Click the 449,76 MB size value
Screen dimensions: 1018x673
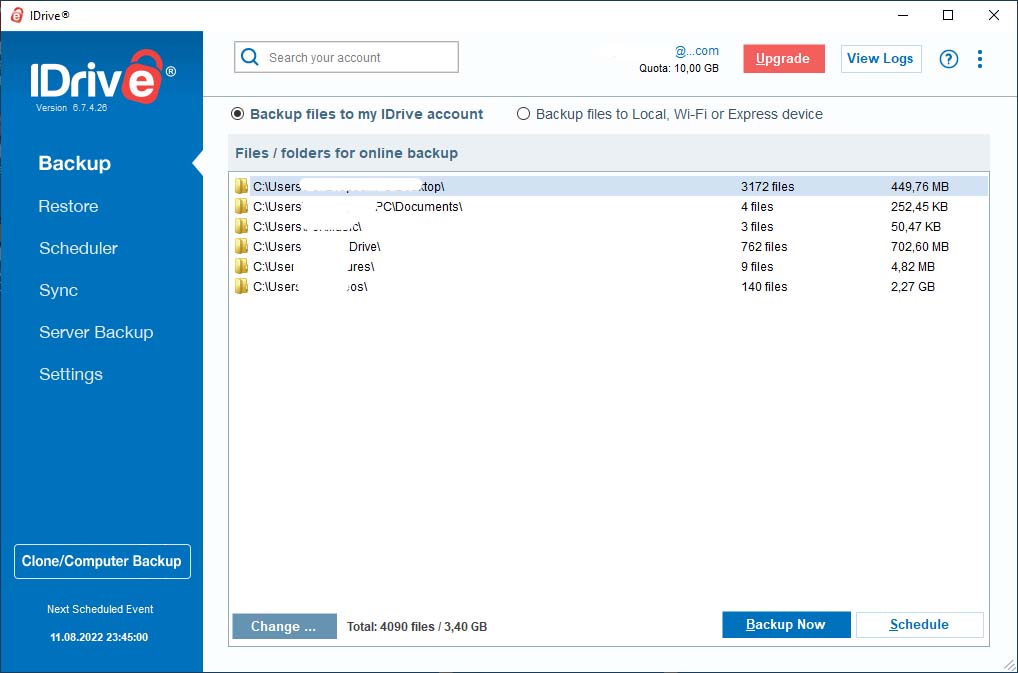coord(919,187)
